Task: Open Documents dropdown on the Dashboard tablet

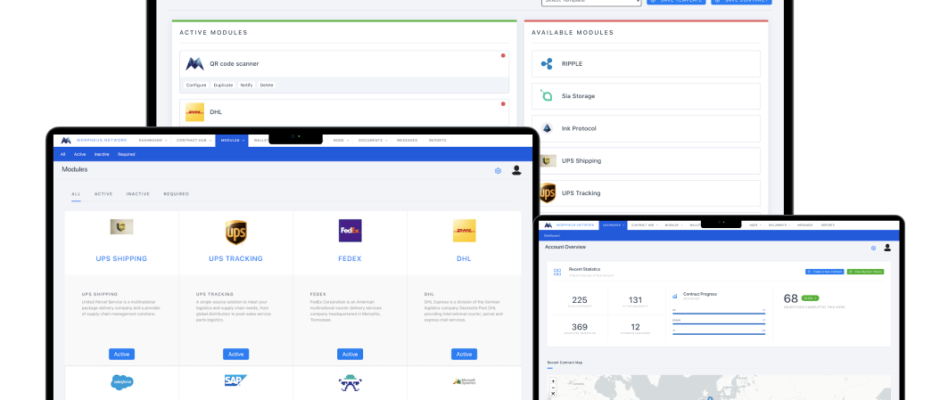Action: (x=778, y=225)
